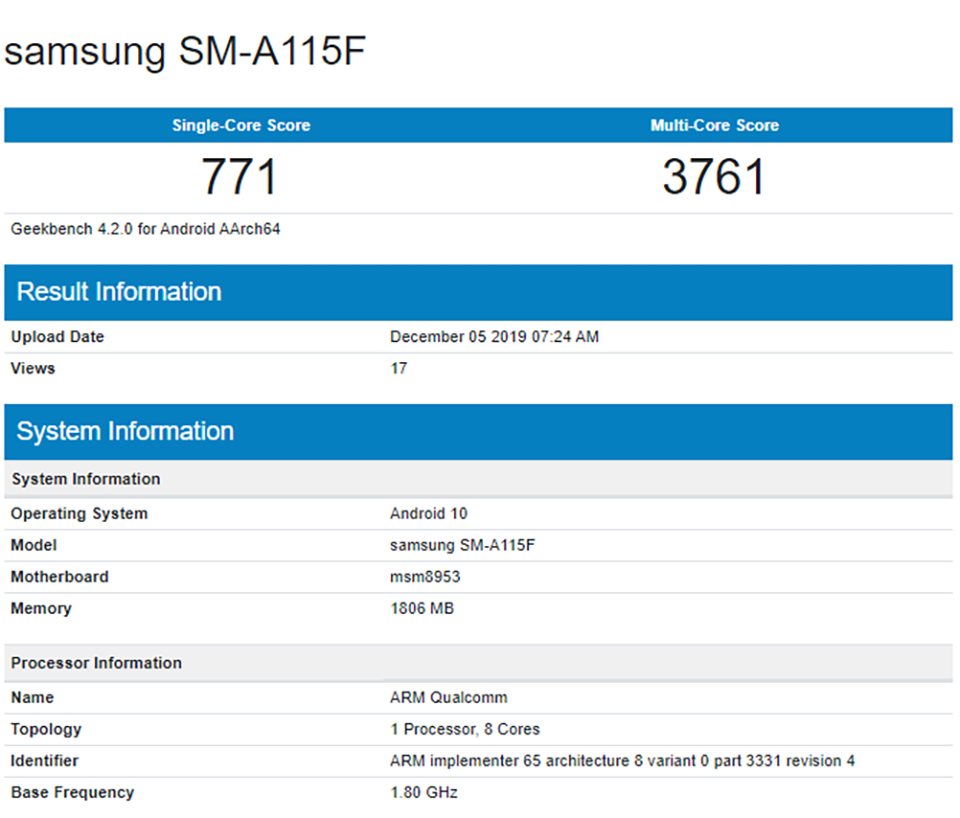The image size is (960, 818).
Task: Select the Motherboard value msm8953
Action: tap(424, 577)
